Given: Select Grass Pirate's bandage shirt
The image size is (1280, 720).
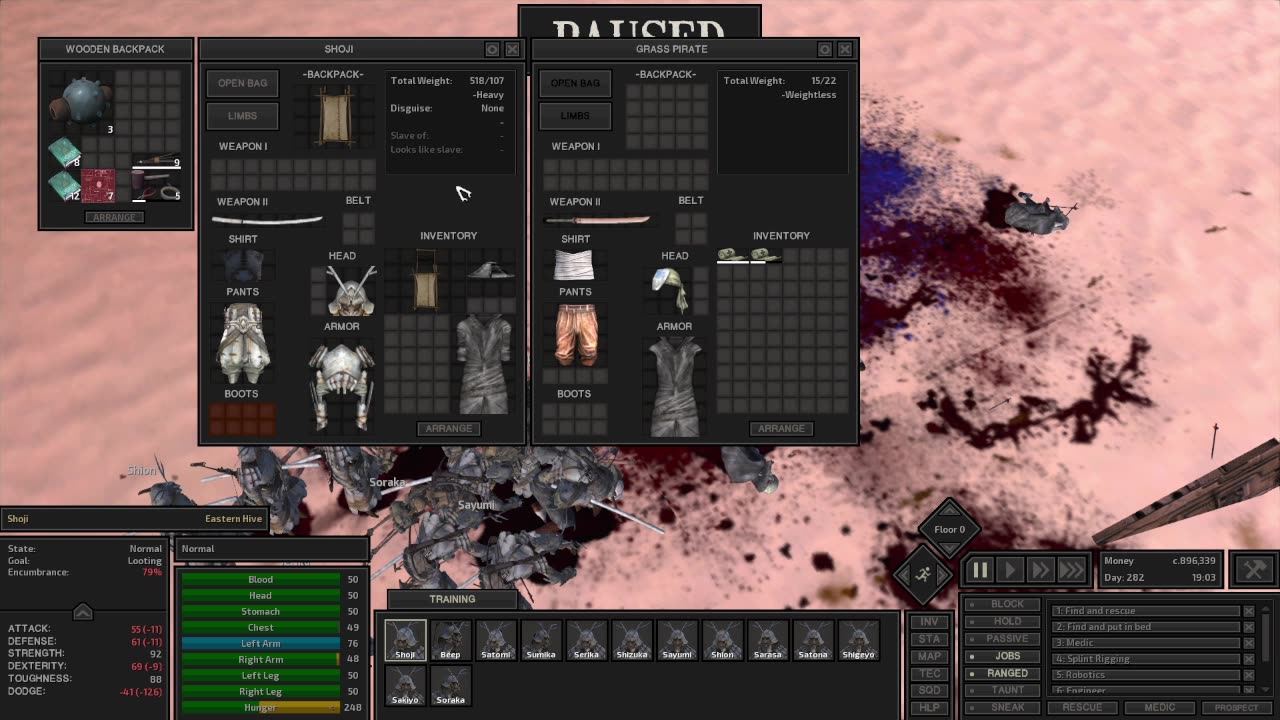Looking at the screenshot, I should 574,265.
